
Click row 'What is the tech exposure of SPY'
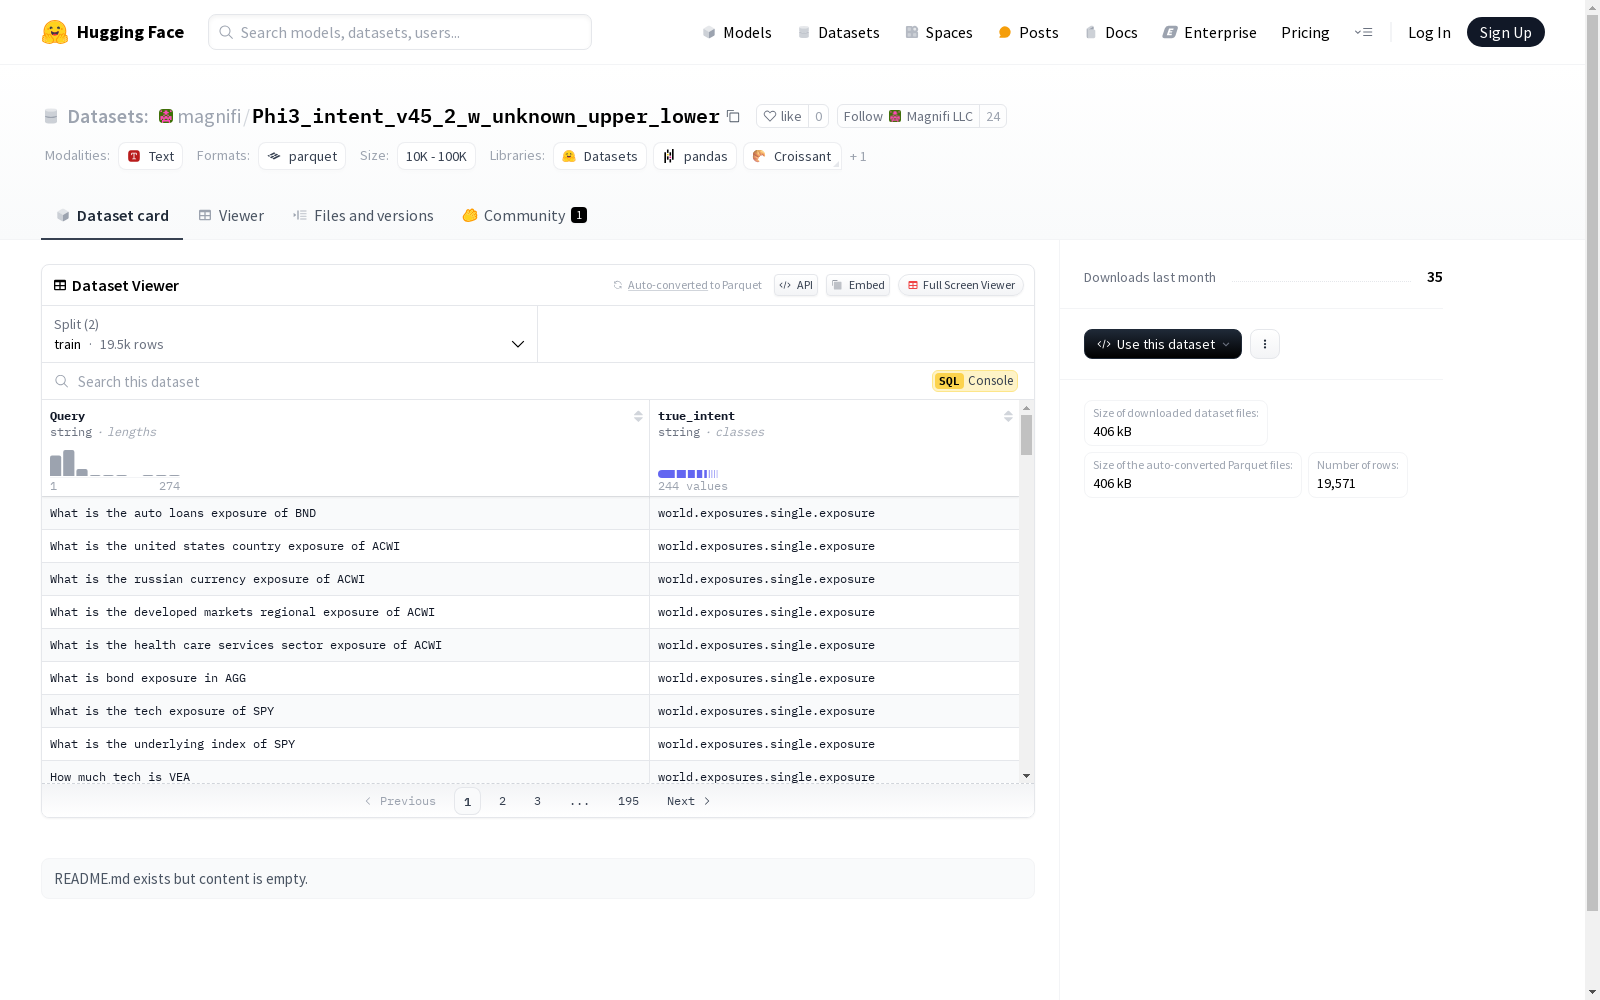[530, 711]
